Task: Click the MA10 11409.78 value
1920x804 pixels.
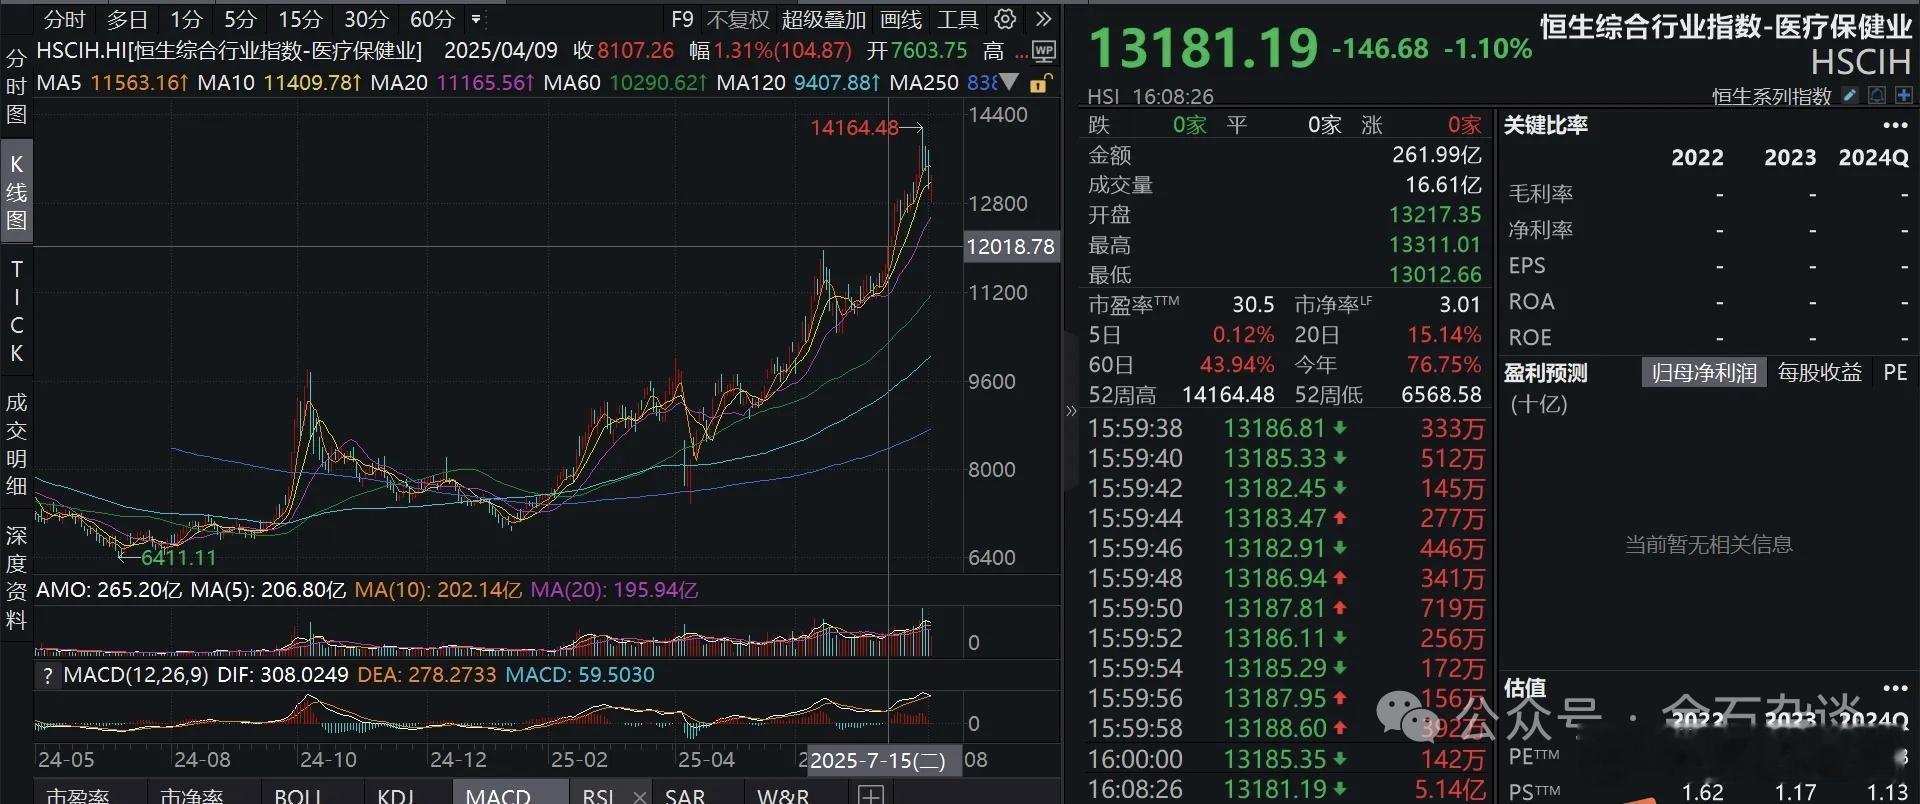Action: (312, 82)
